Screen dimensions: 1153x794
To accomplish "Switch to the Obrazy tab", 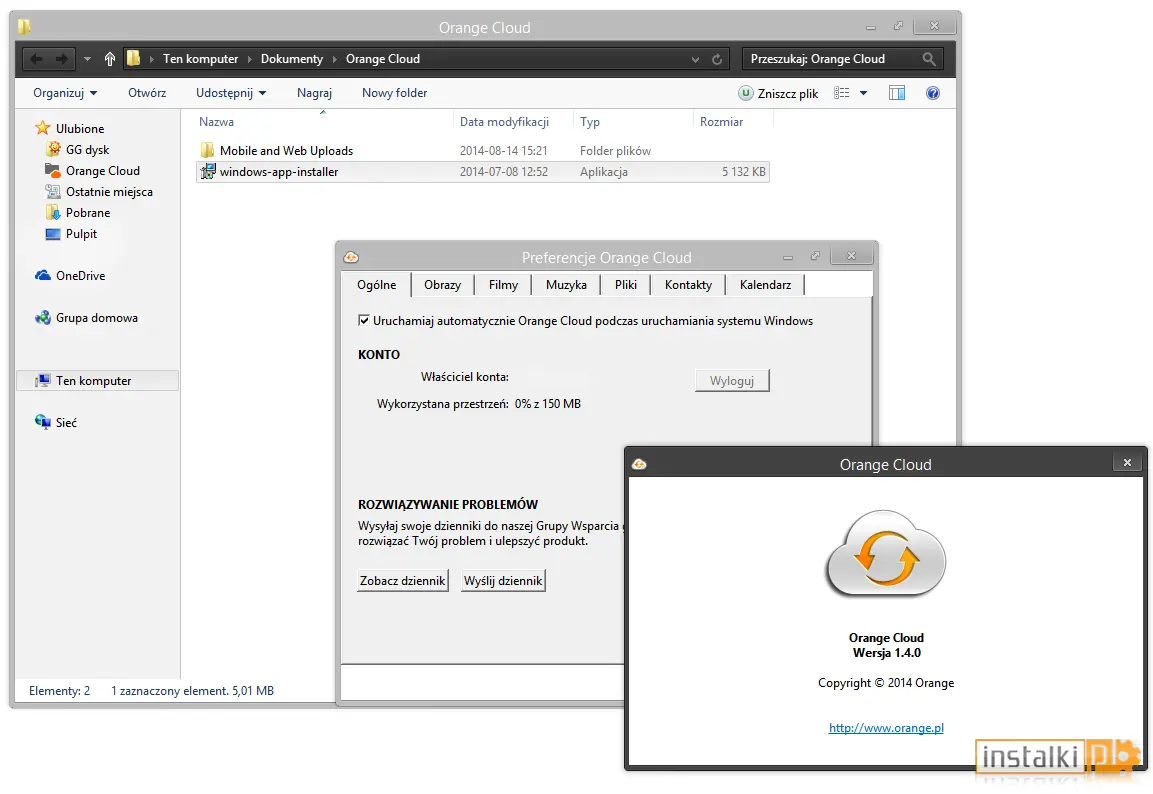I will [x=443, y=285].
